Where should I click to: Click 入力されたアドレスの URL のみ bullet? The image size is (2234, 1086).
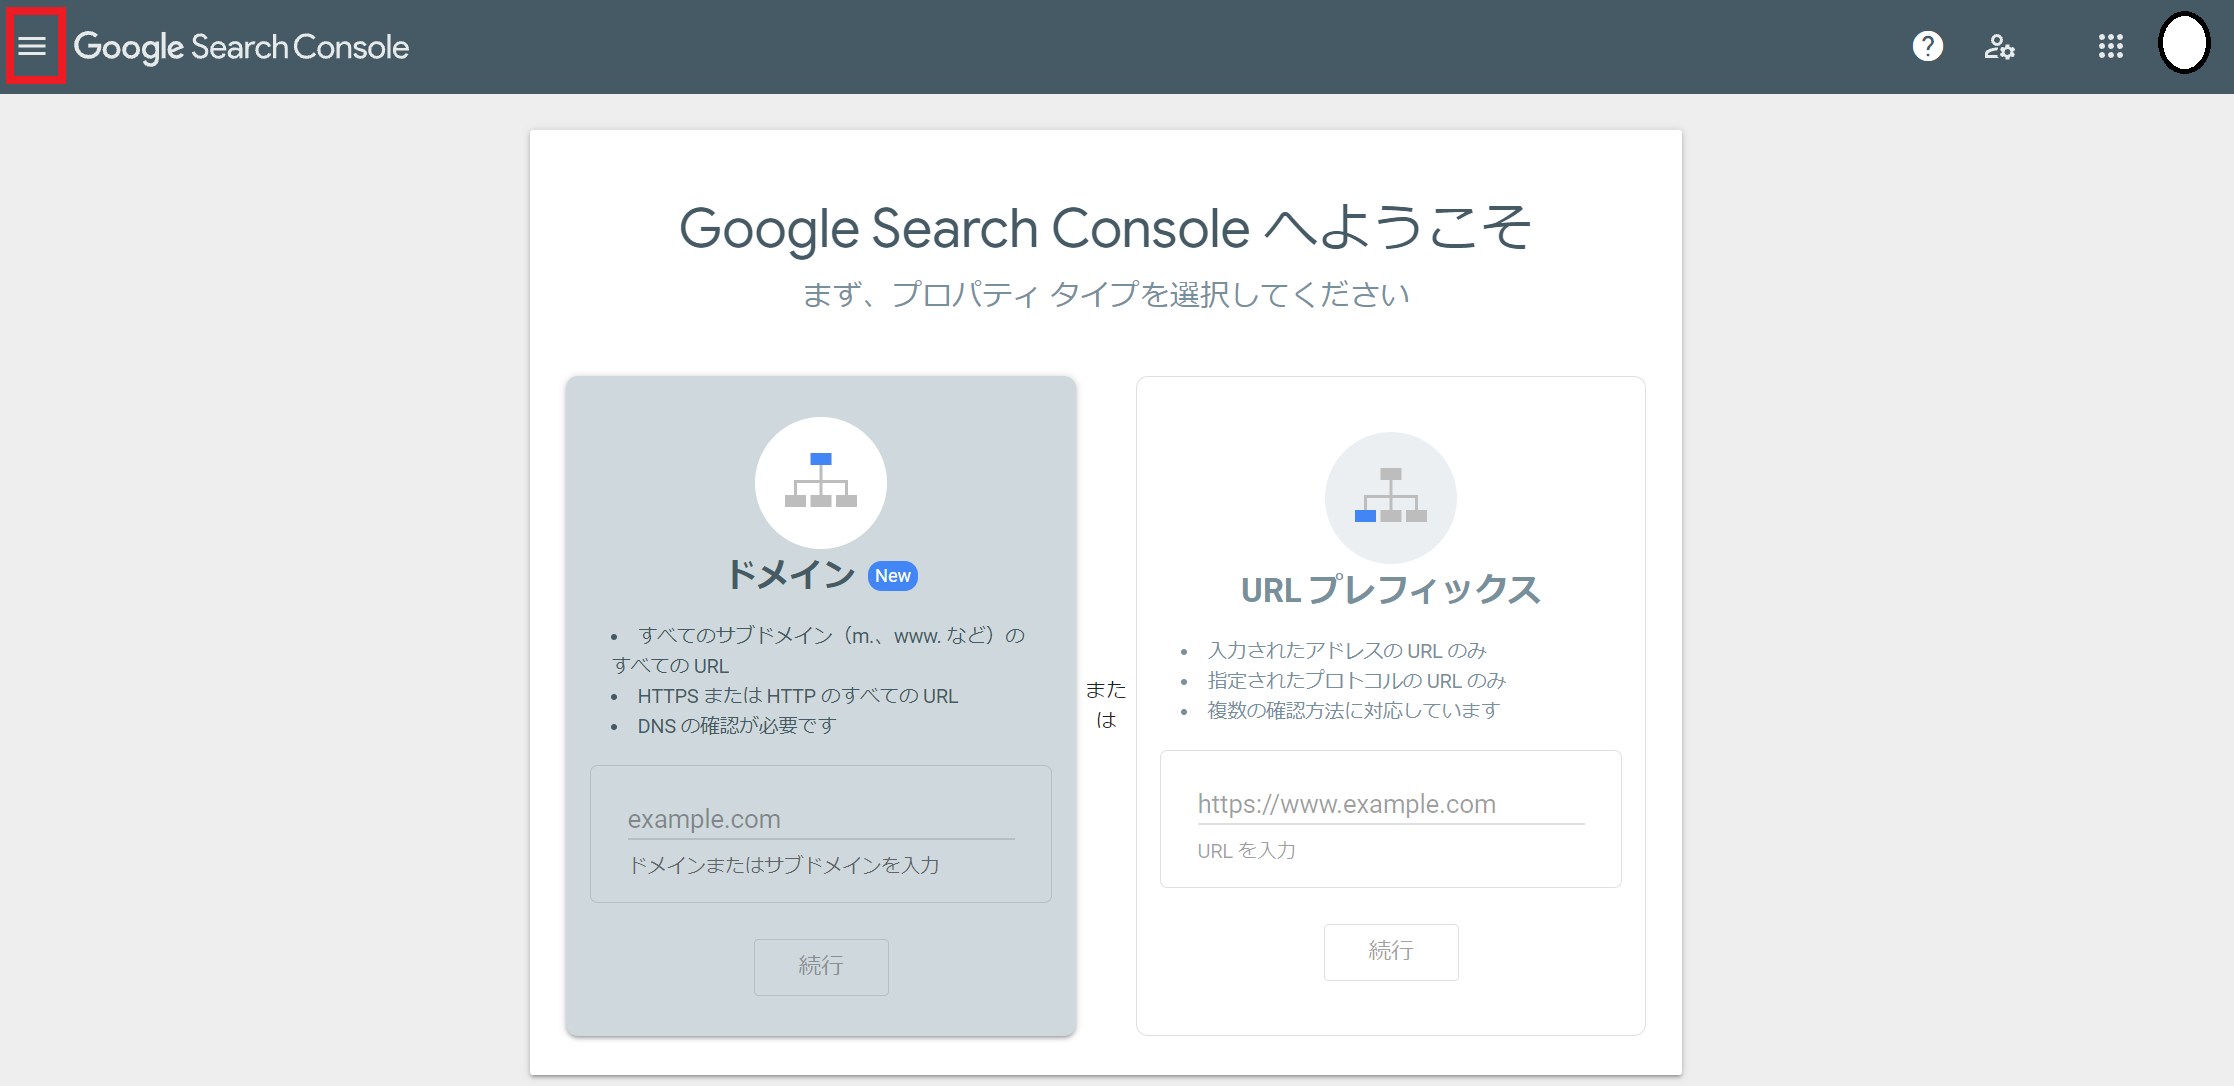[x=1347, y=651]
